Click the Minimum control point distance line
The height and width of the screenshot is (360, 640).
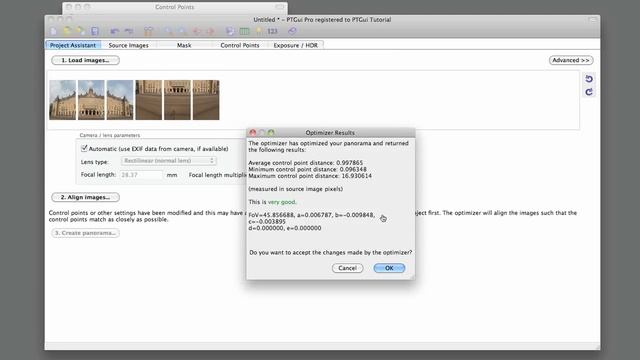(307, 169)
